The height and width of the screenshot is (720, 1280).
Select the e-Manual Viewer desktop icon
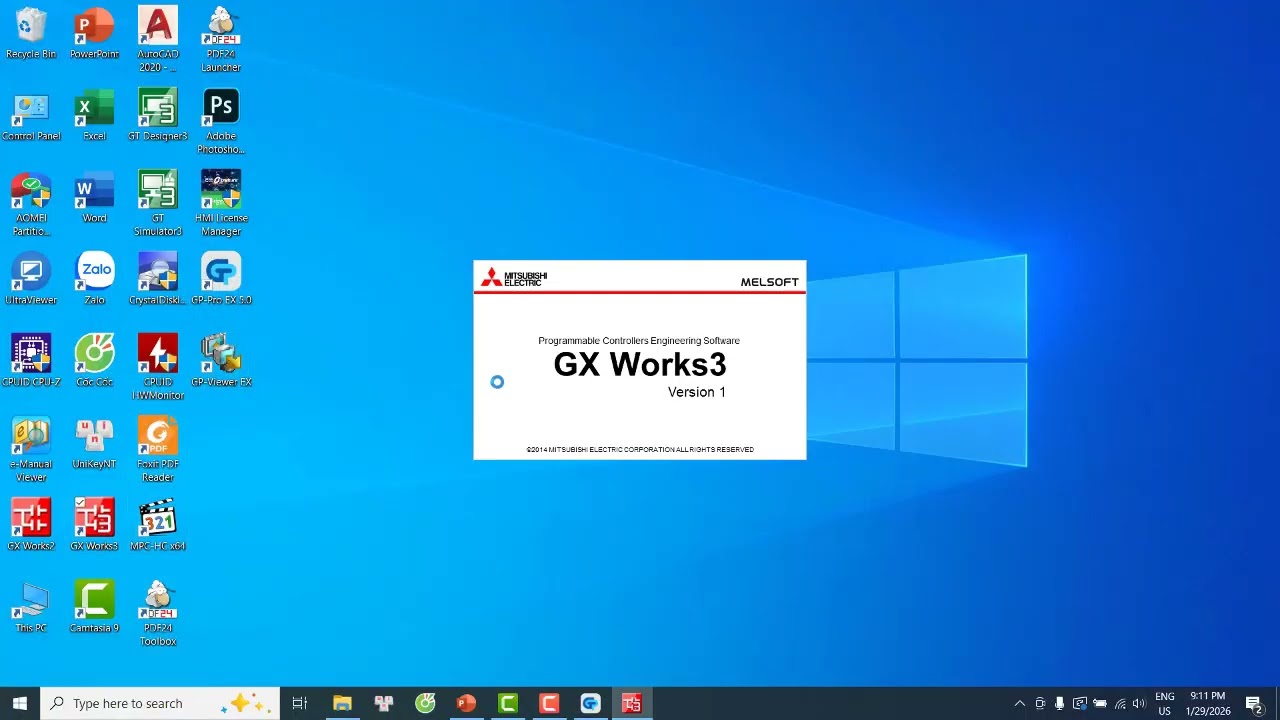[31, 450]
